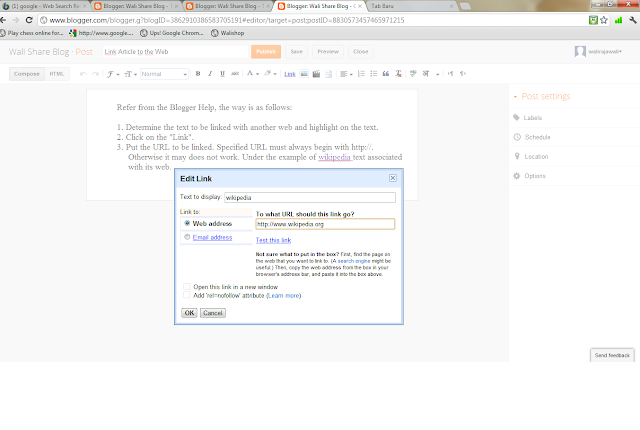640x430 pixels.
Task: Click the Undo arrow in the editor toolbar
Action: tap(83, 74)
